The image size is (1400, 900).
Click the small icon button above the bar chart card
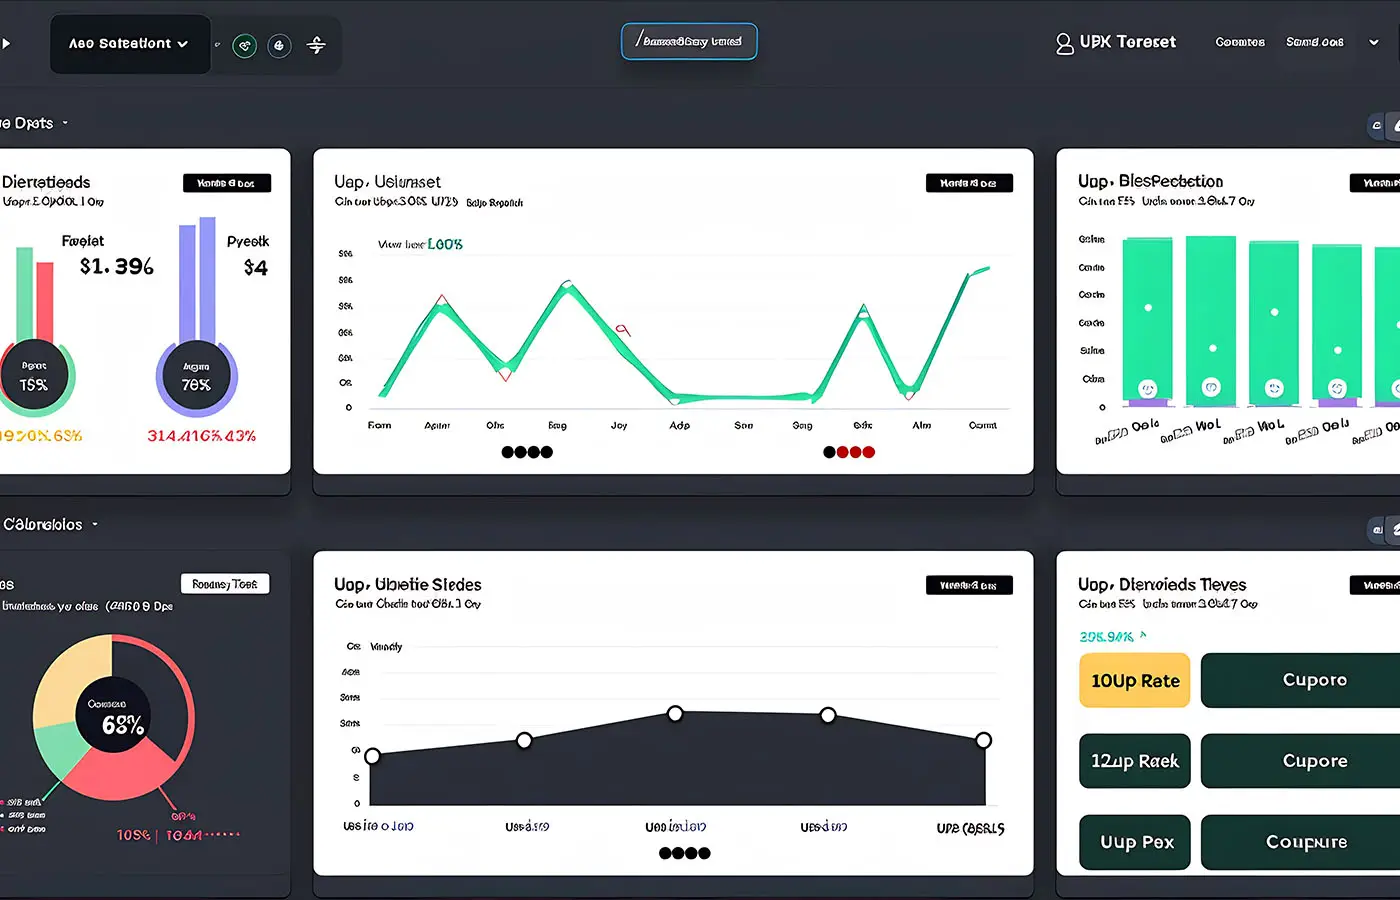1377,126
